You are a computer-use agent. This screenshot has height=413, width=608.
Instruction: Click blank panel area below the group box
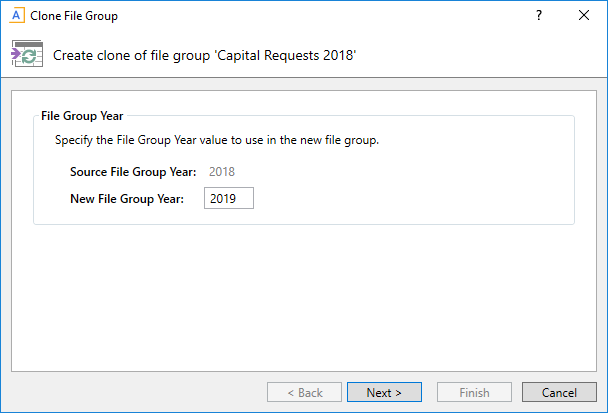[300, 300]
